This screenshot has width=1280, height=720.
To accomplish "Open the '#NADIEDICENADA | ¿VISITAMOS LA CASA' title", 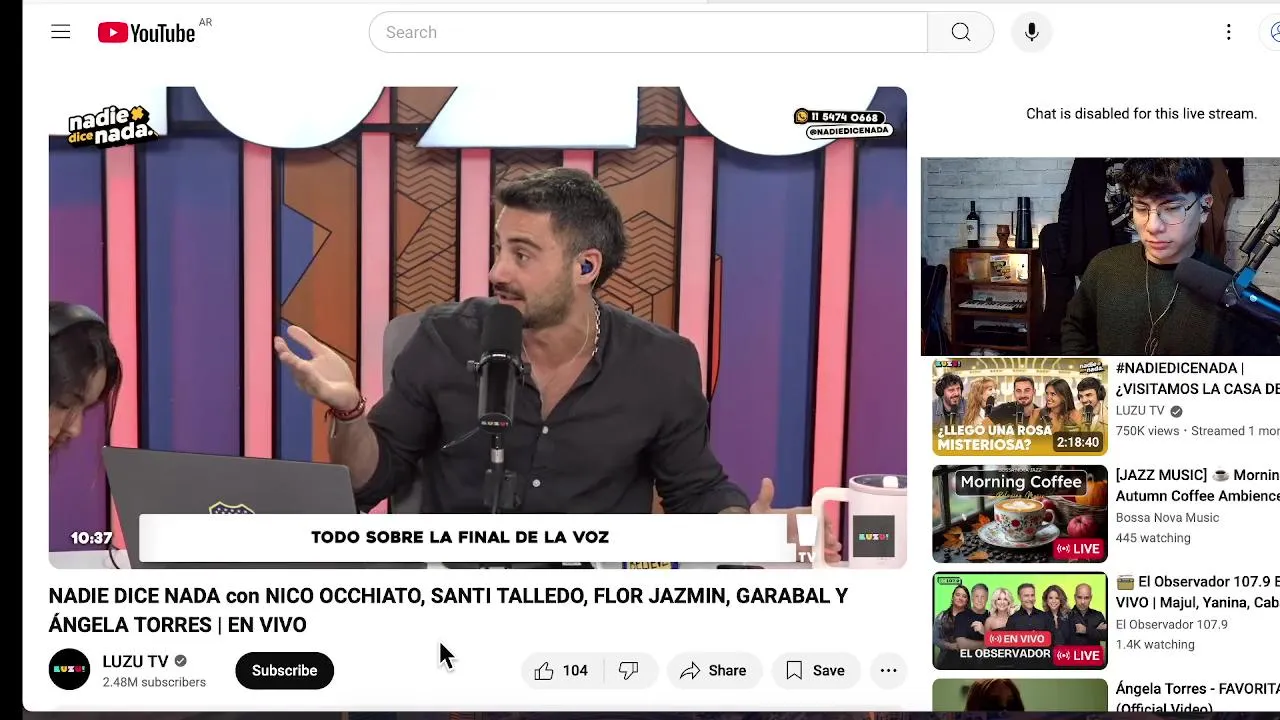I will 1198,378.
